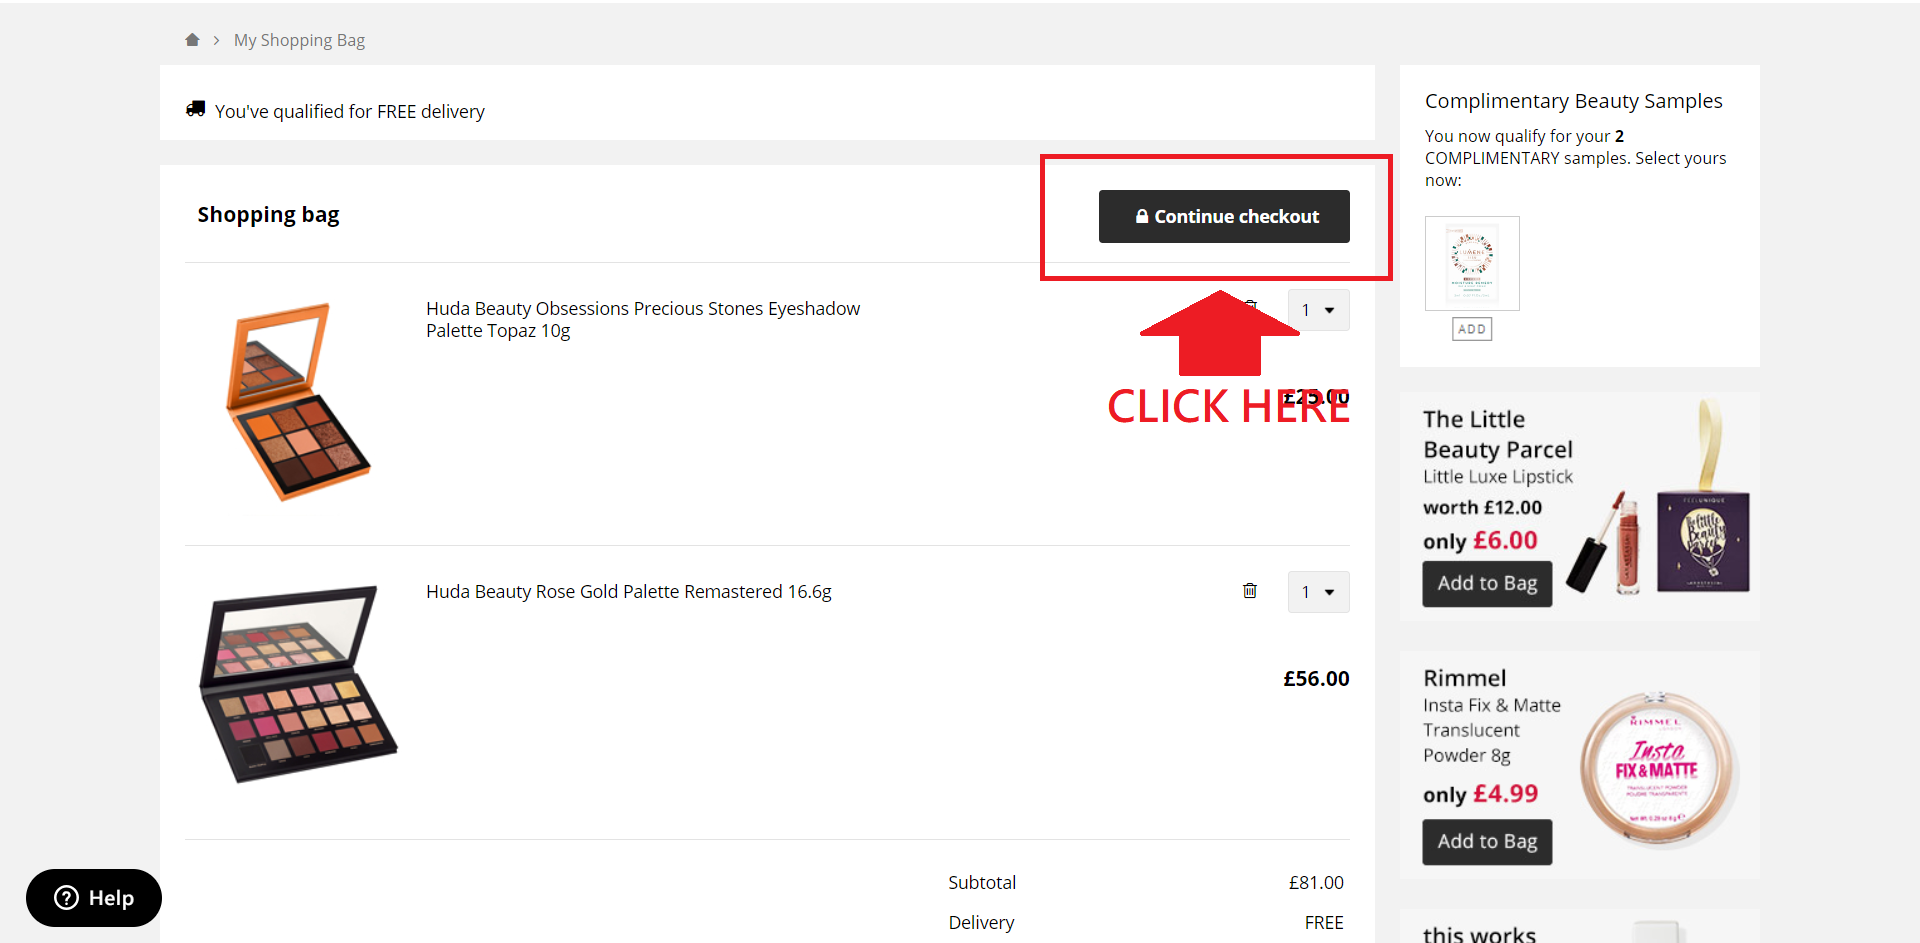Click the free delivery truck icon
1920x943 pixels.
(195, 109)
